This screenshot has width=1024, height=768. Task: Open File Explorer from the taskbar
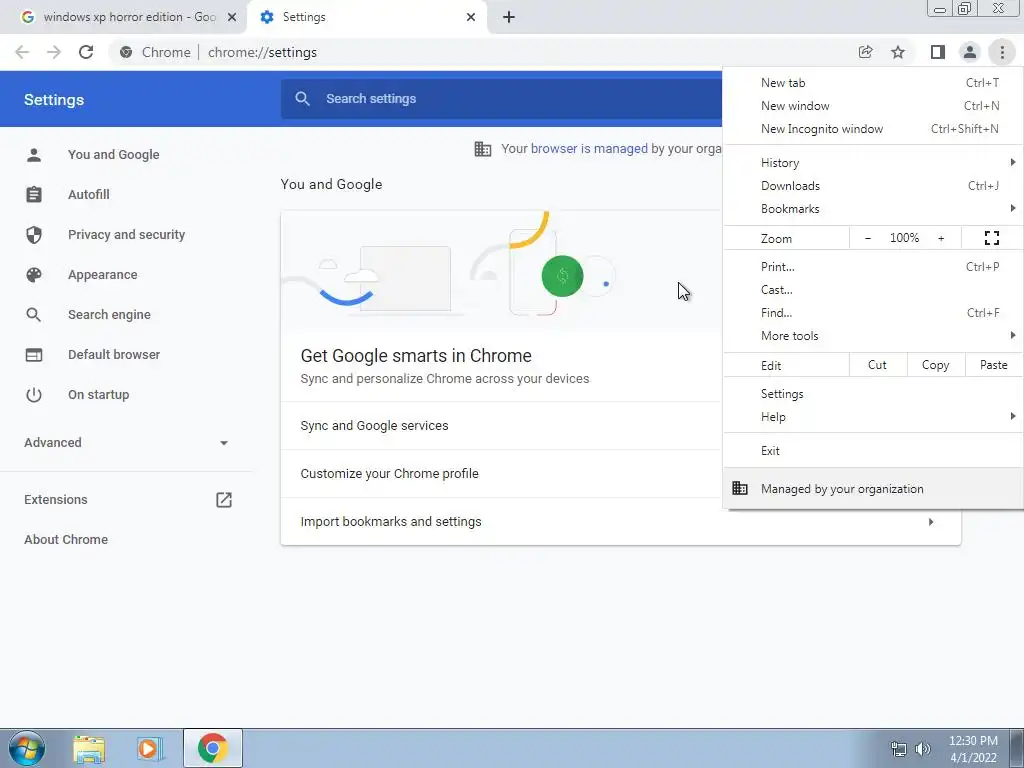[x=89, y=749]
